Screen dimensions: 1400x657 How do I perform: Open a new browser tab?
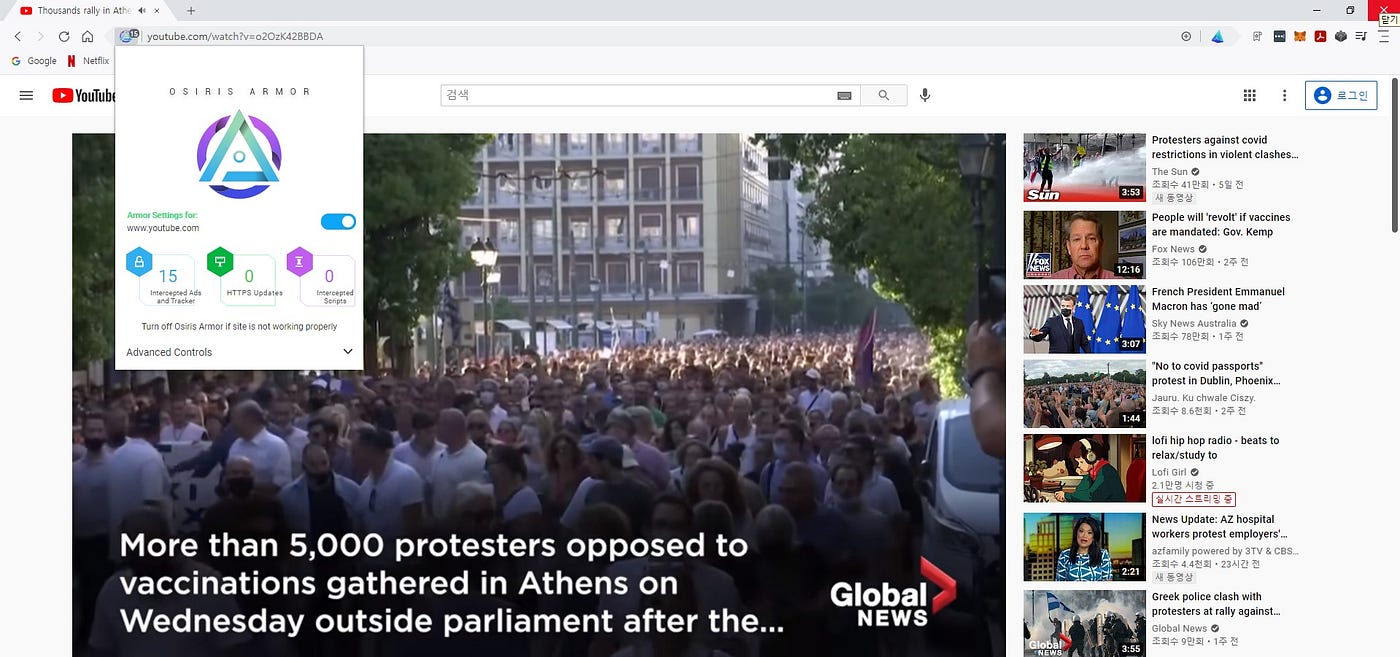point(190,10)
